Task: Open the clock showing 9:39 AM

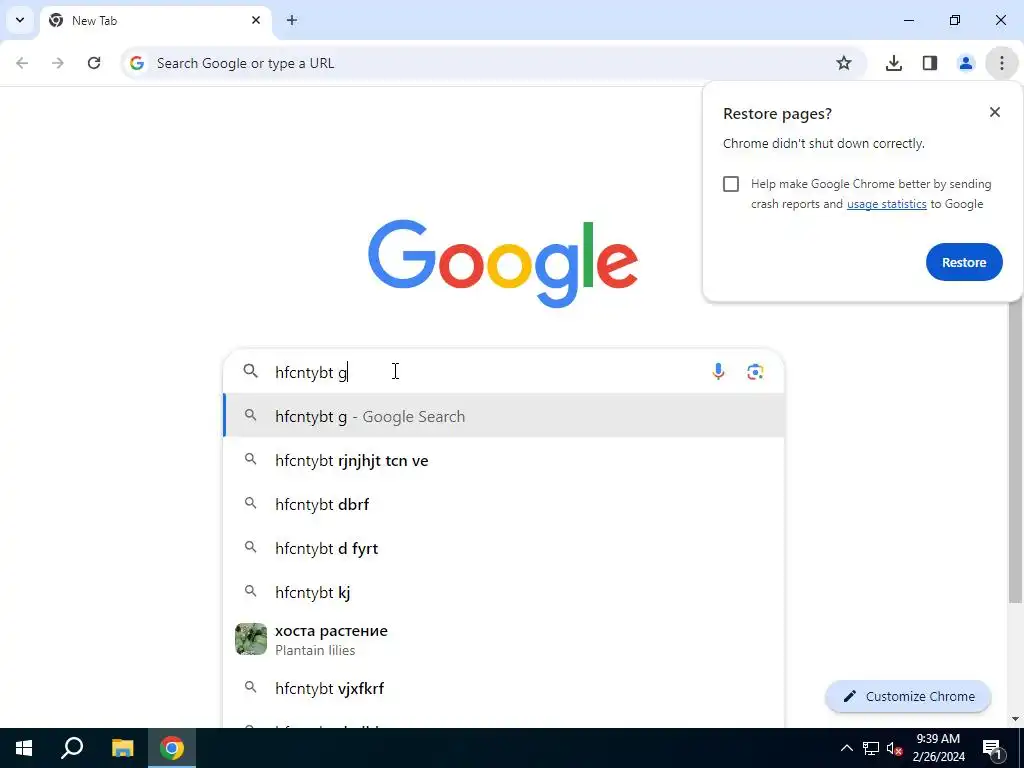Action: (x=938, y=748)
